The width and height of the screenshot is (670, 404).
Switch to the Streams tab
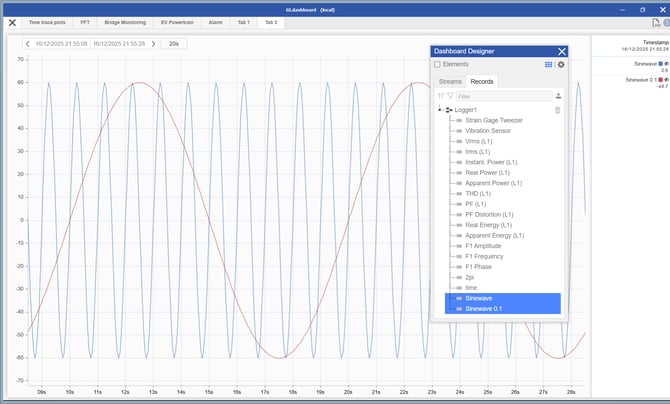pos(450,81)
